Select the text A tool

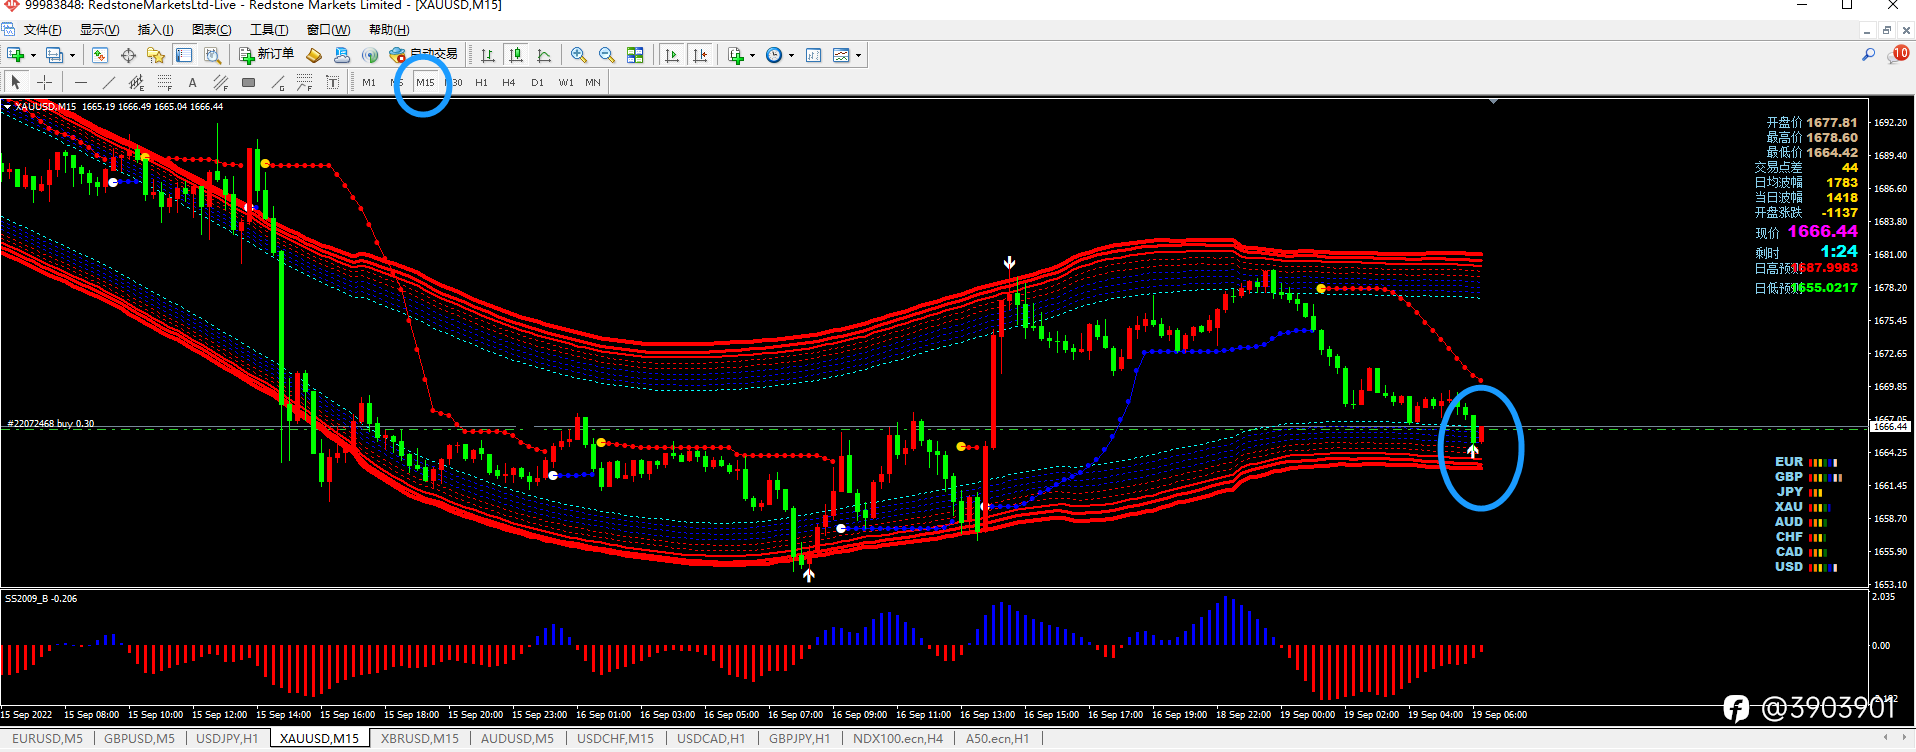[193, 82]
